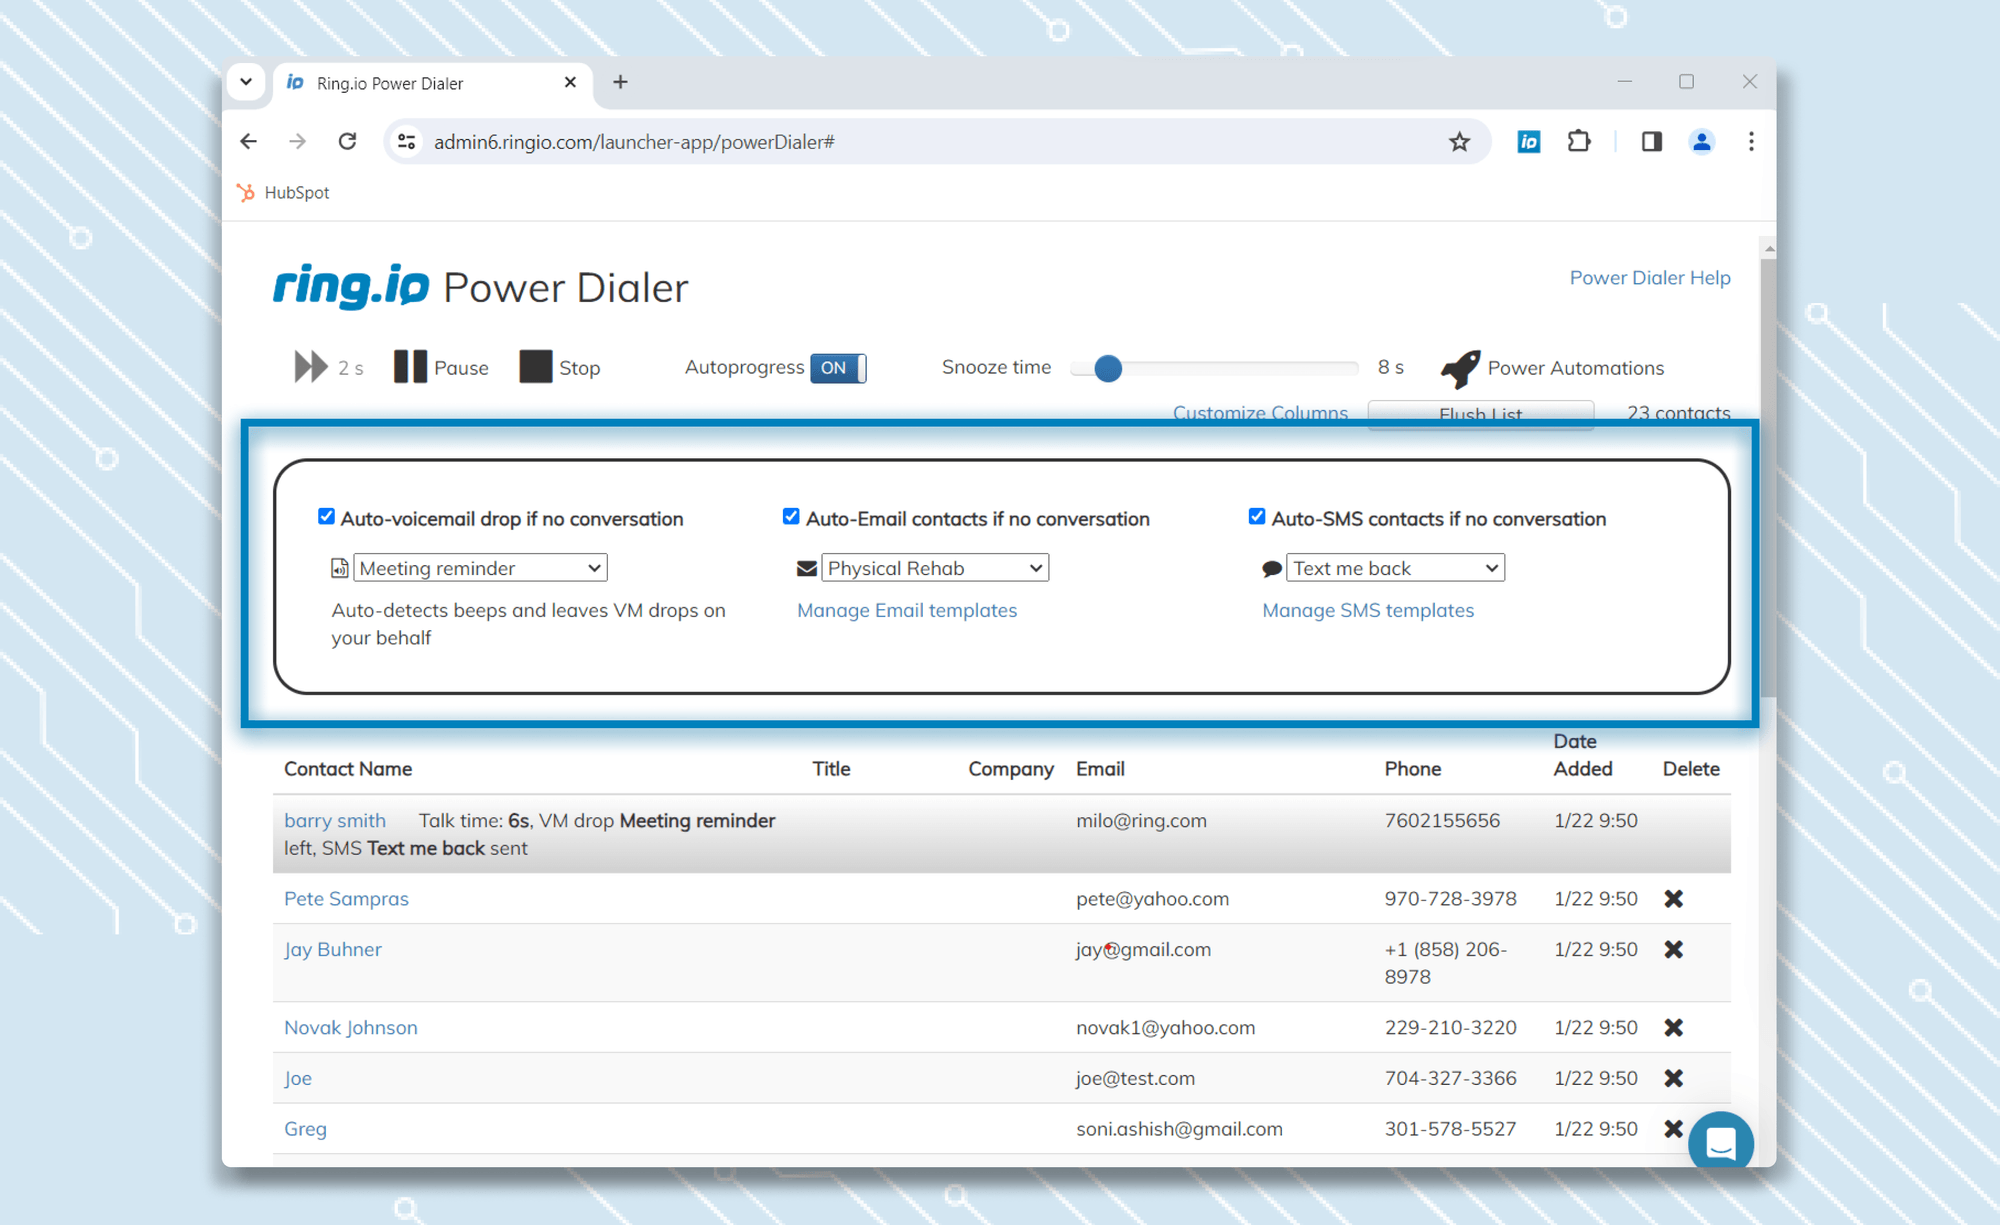The height and width of the screenshot is (1225, 2000).
Task: Click the Ring.io browser extension icon
Action: [1529, 142]
